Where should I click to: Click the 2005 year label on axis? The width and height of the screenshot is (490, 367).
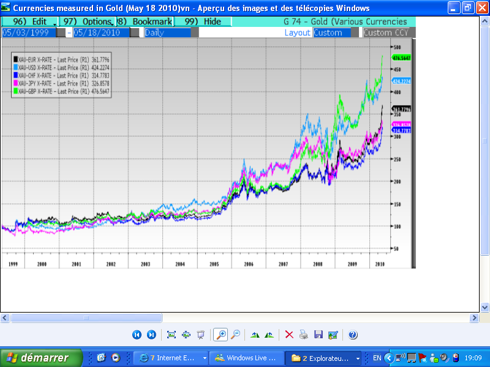214,264
